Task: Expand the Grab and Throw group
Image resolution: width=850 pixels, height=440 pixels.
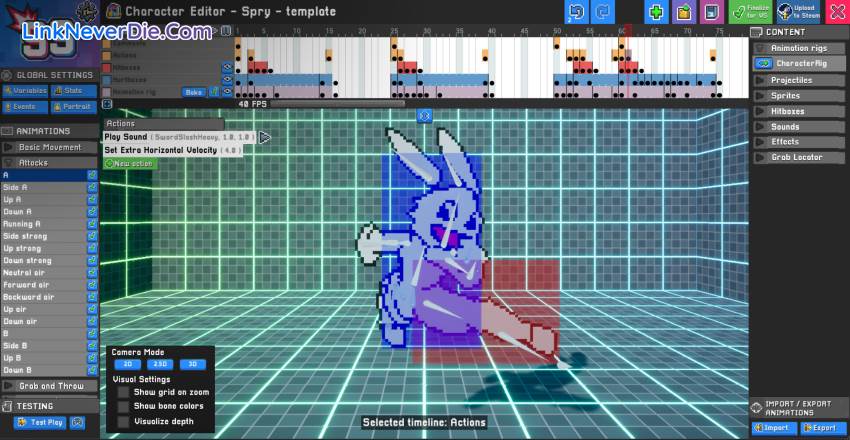Action: 50,385
